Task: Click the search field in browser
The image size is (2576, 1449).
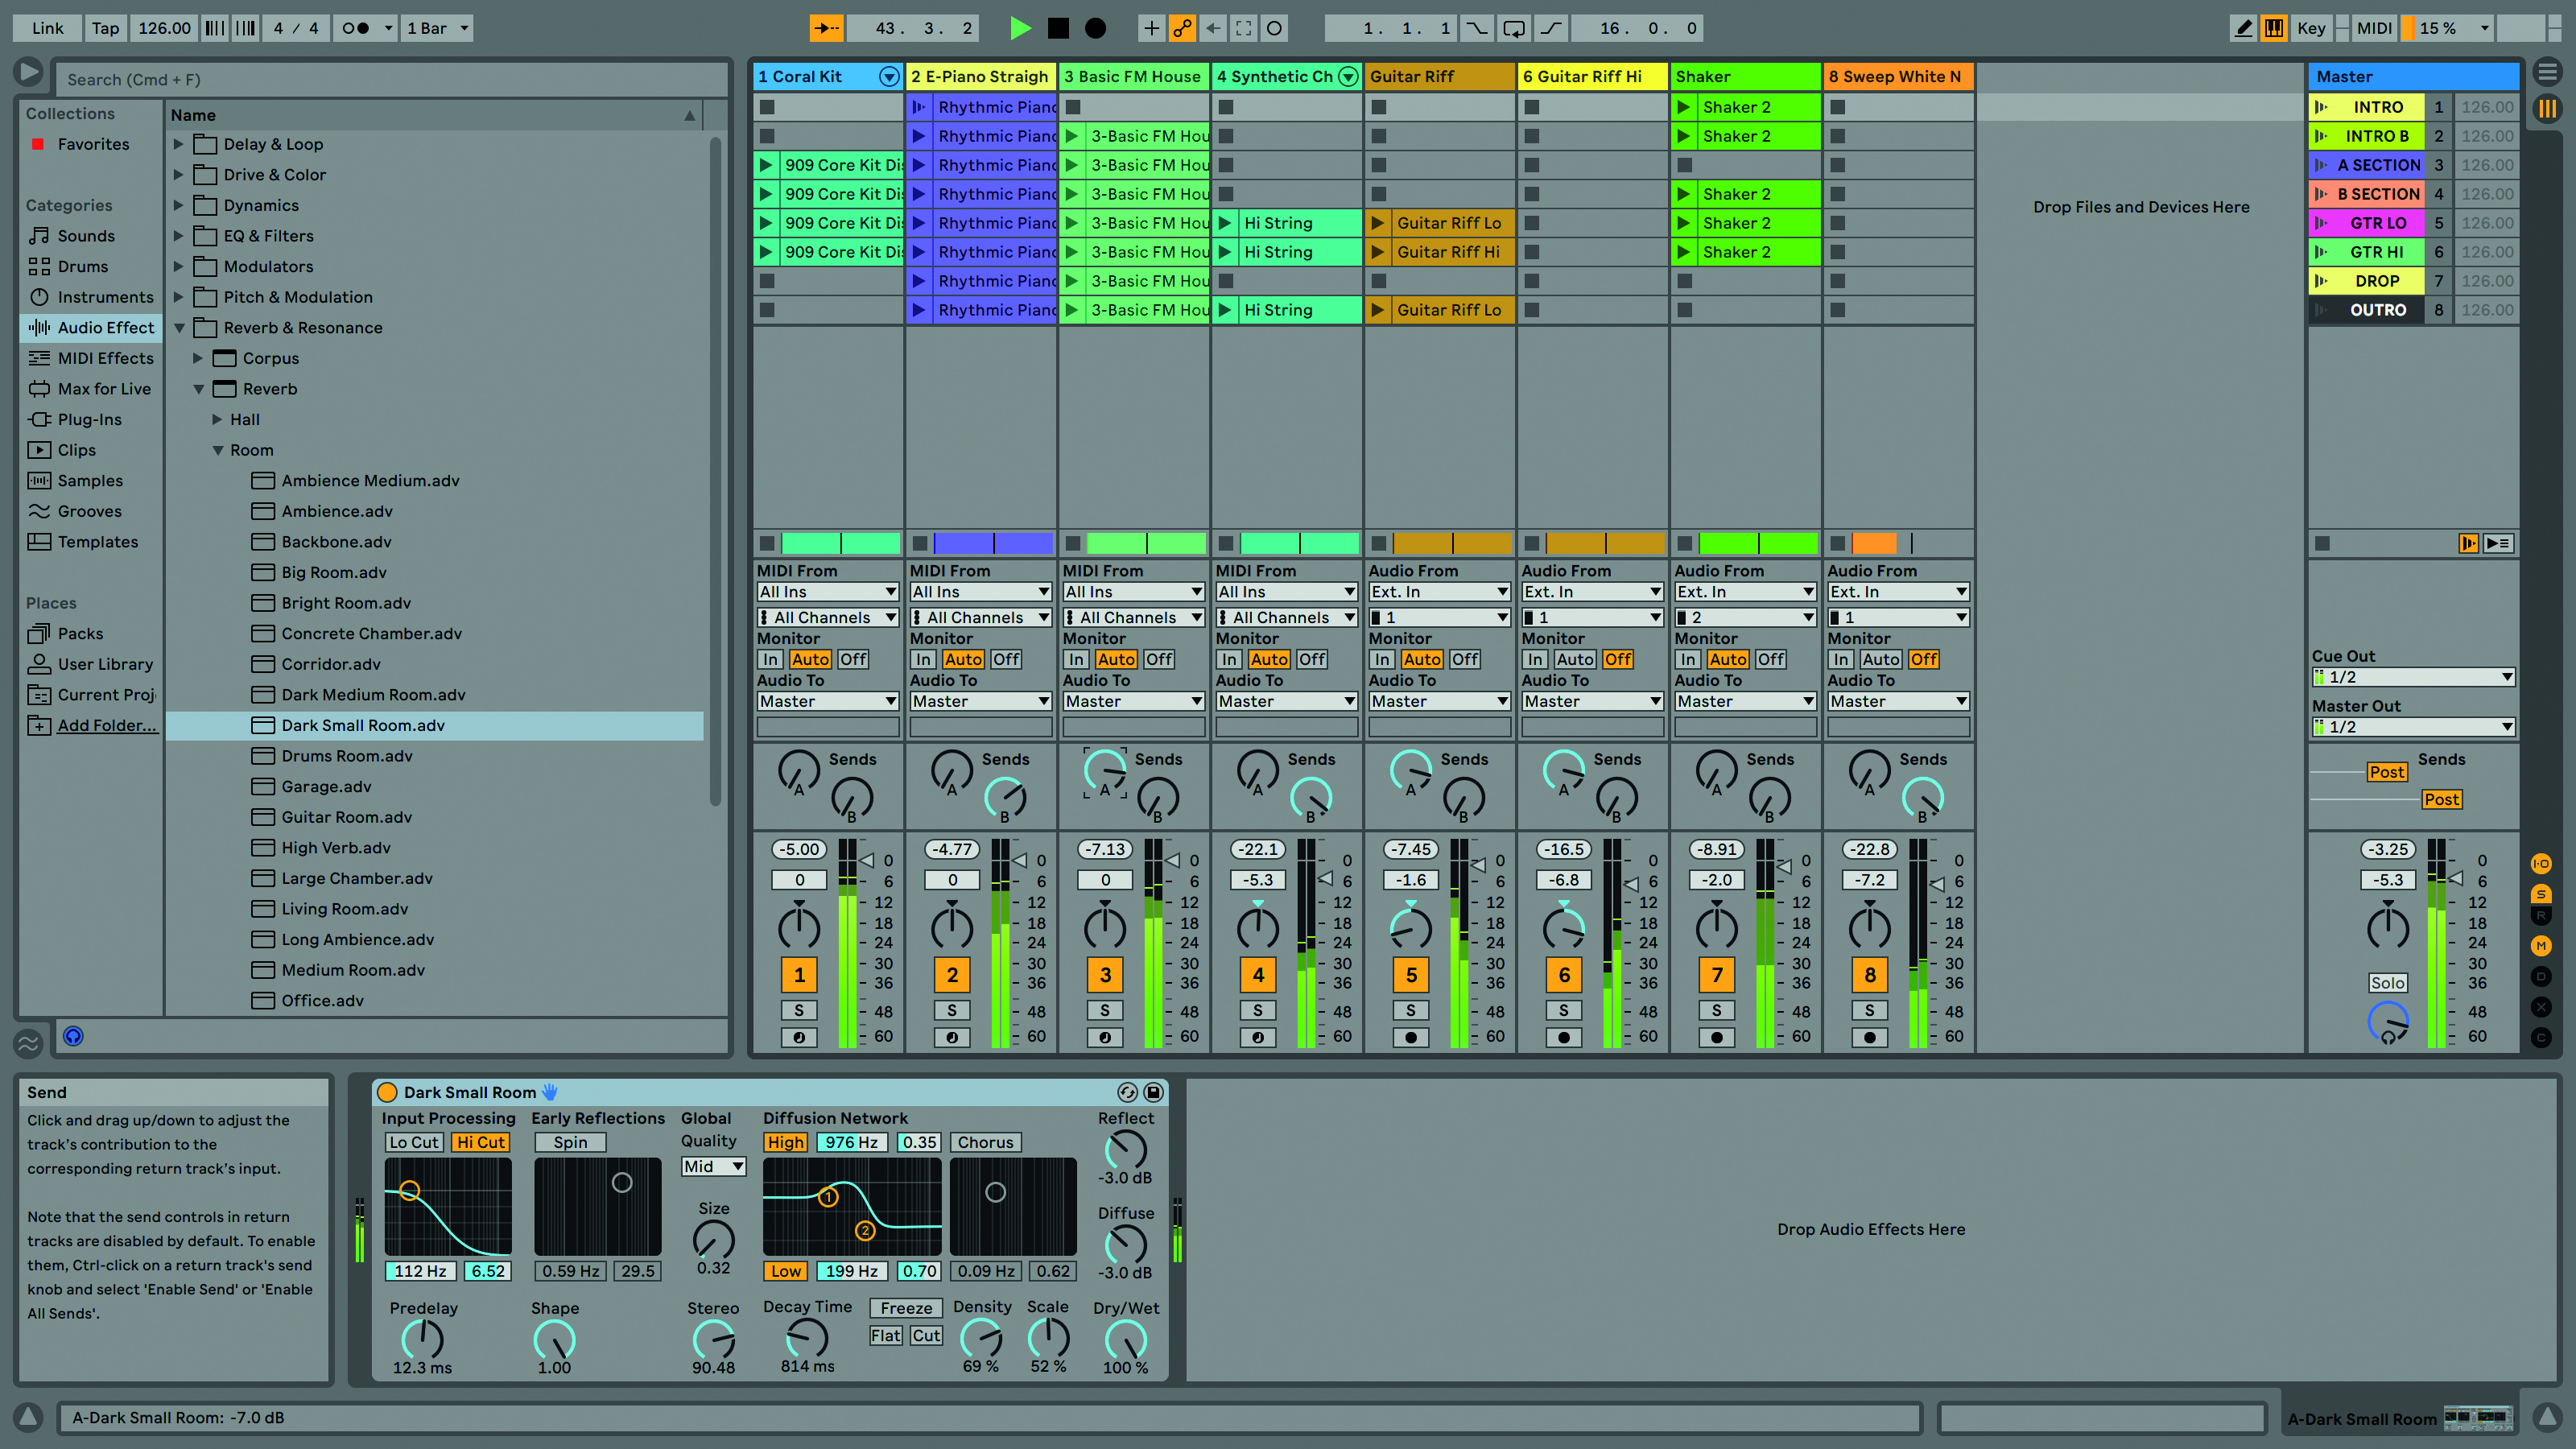Action: 390,79
